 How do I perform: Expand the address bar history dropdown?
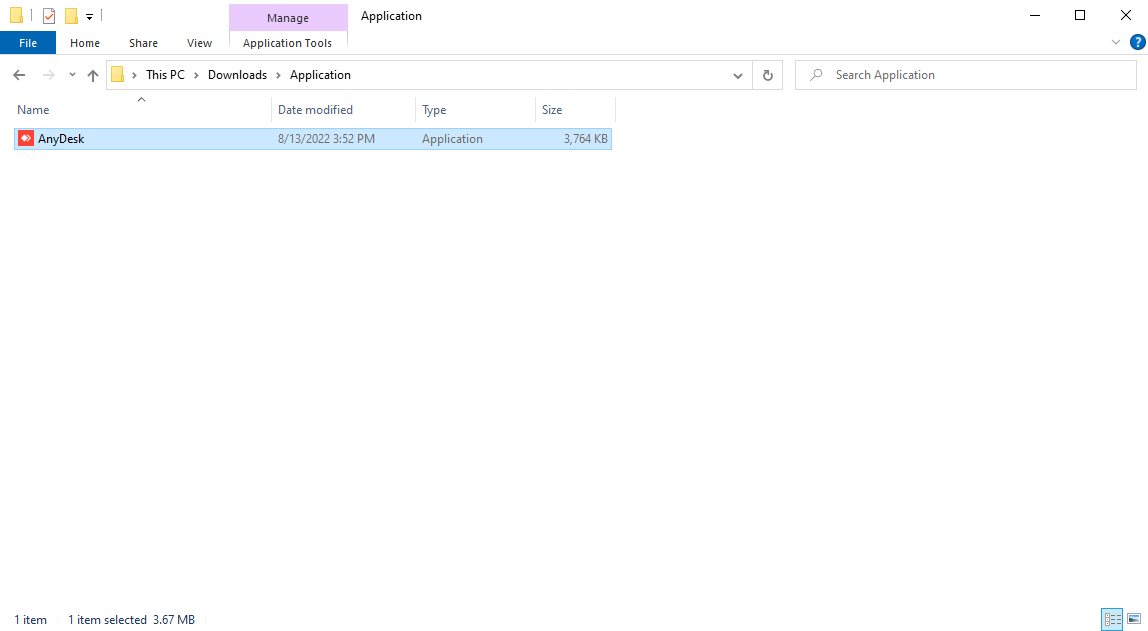(x=737, y=75)
